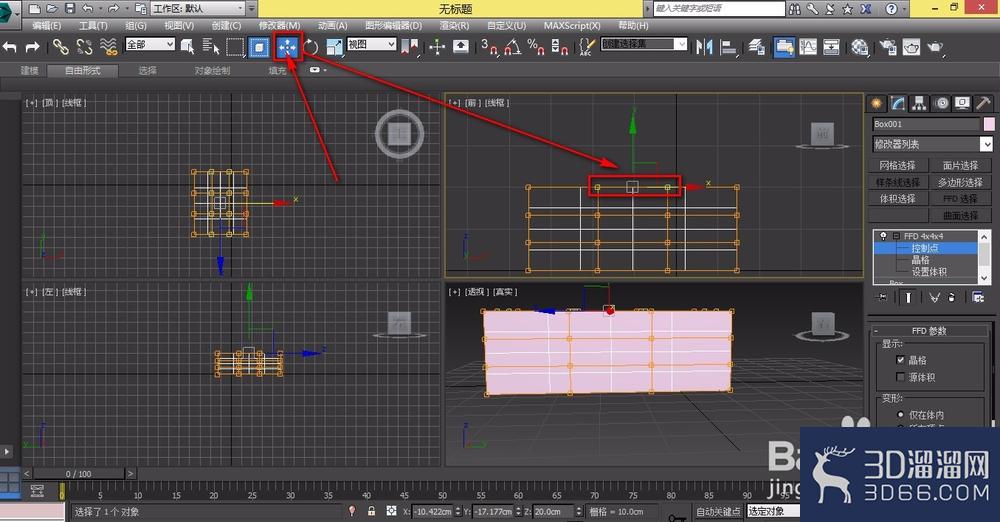
Task: Open the 修改器列表 dropdown
Action: 932,144
